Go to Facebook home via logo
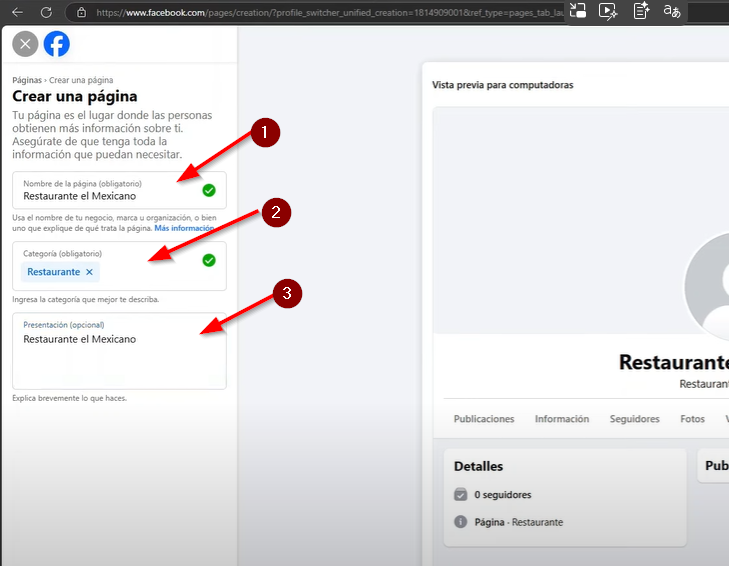Viewport: 729px width, 566px height. (x=57, y=44)
